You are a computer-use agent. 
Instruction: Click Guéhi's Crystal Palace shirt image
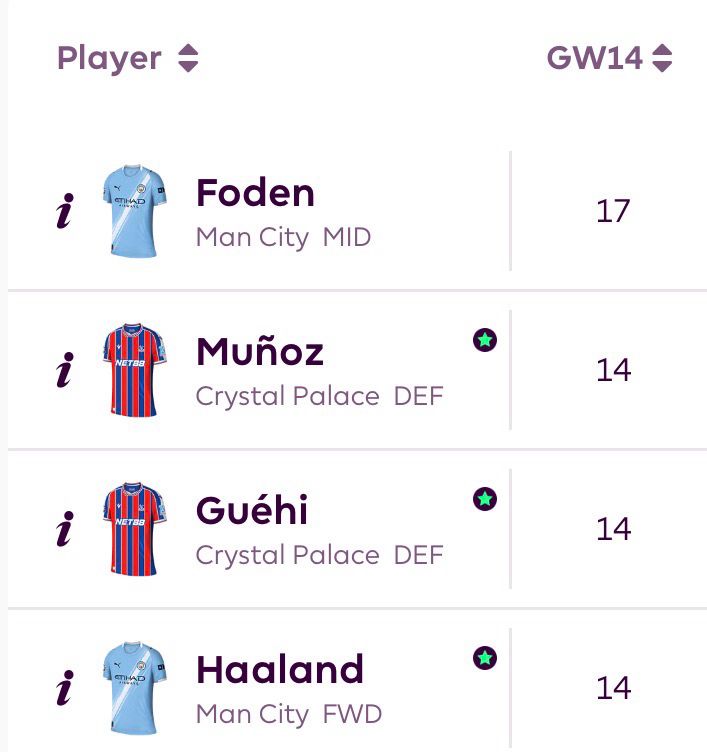point(134,529)
